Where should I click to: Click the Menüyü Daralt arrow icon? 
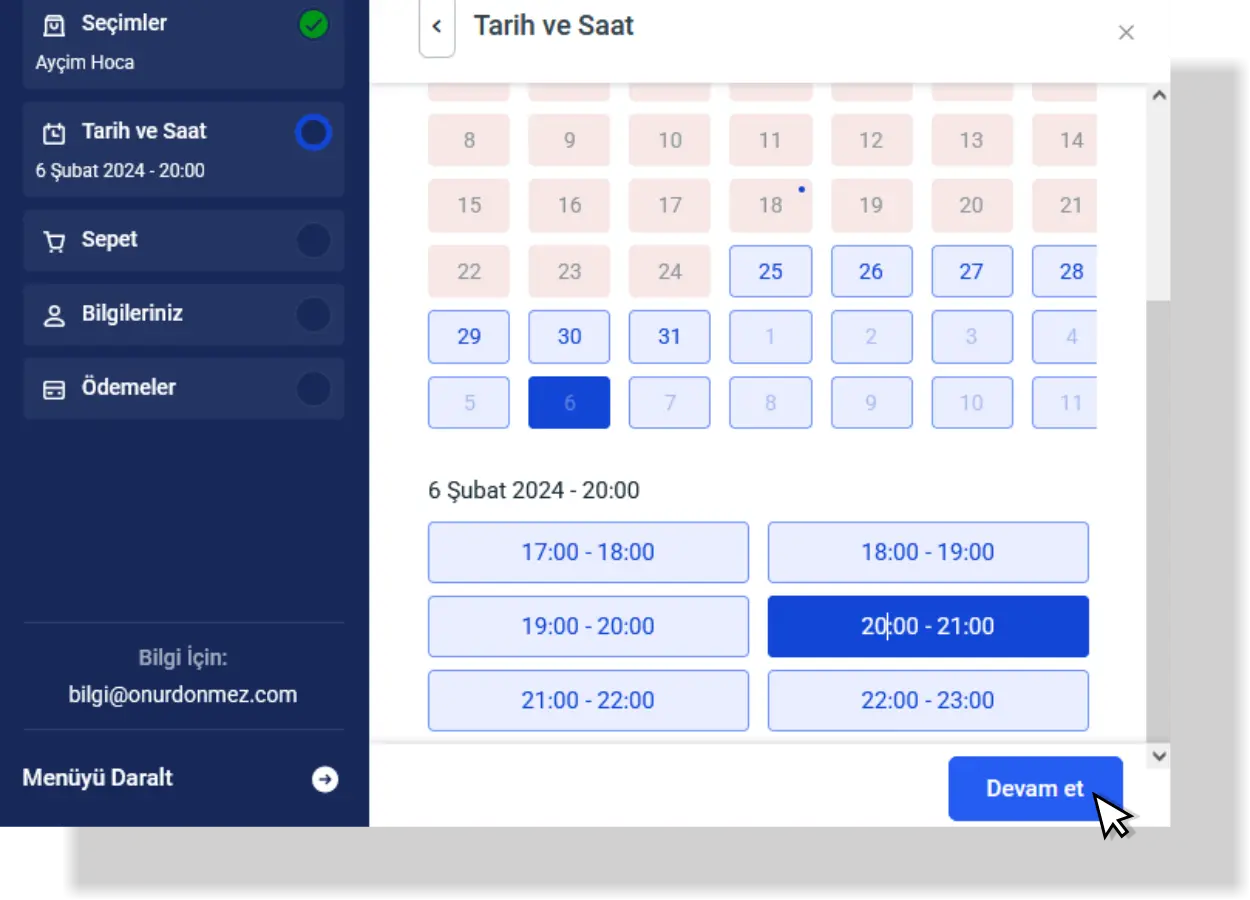pyautogui.click(x=325, y=779)
